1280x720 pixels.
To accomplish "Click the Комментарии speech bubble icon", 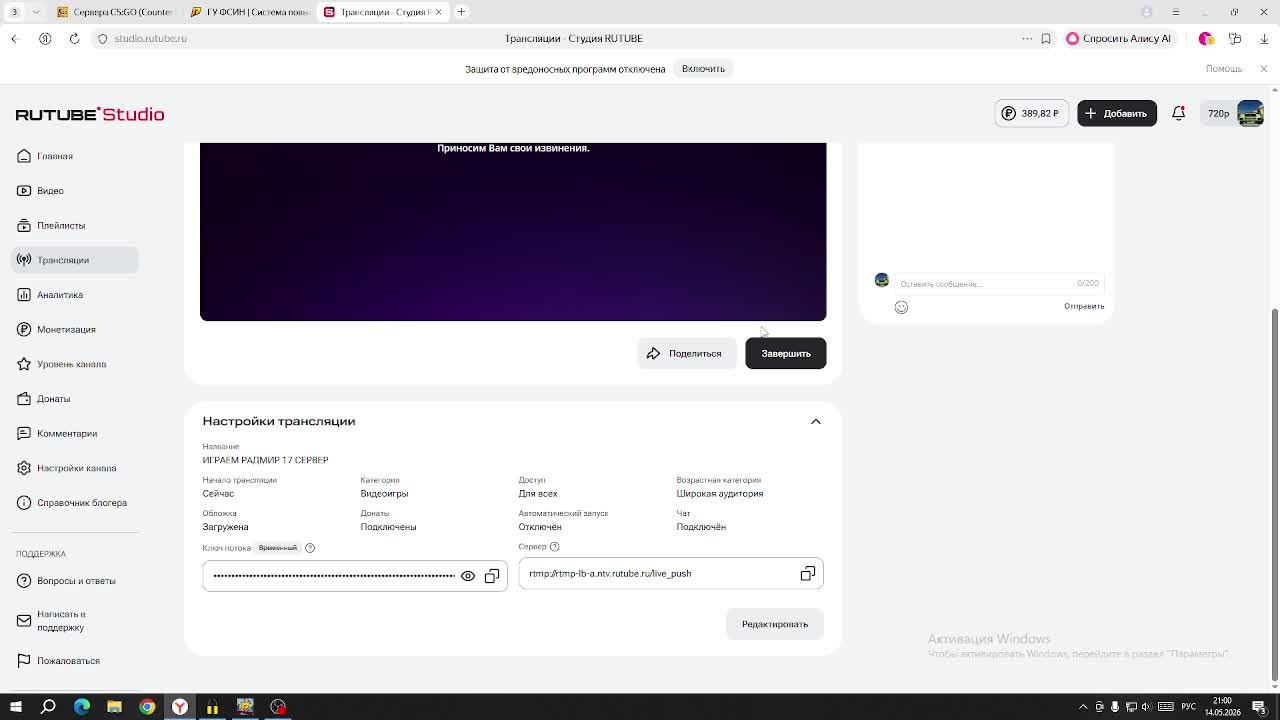I will [x=24, y=433].
